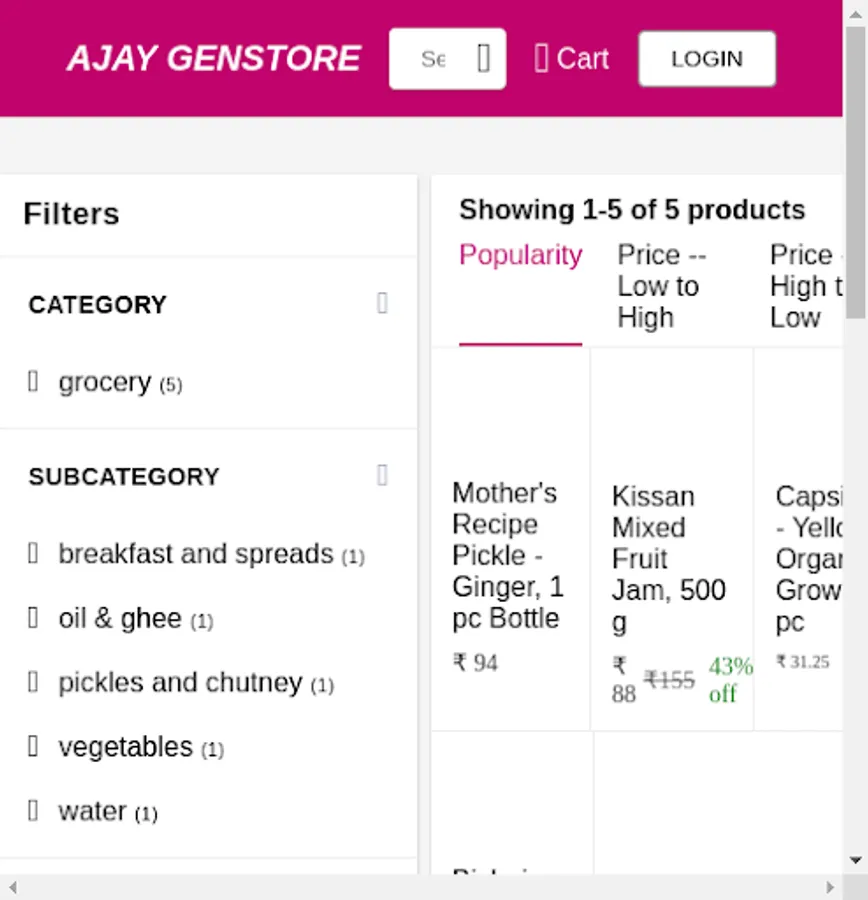868x900 pixels.
Task: Check the grocery category checkbox
Action: click(x=33, y=381)
